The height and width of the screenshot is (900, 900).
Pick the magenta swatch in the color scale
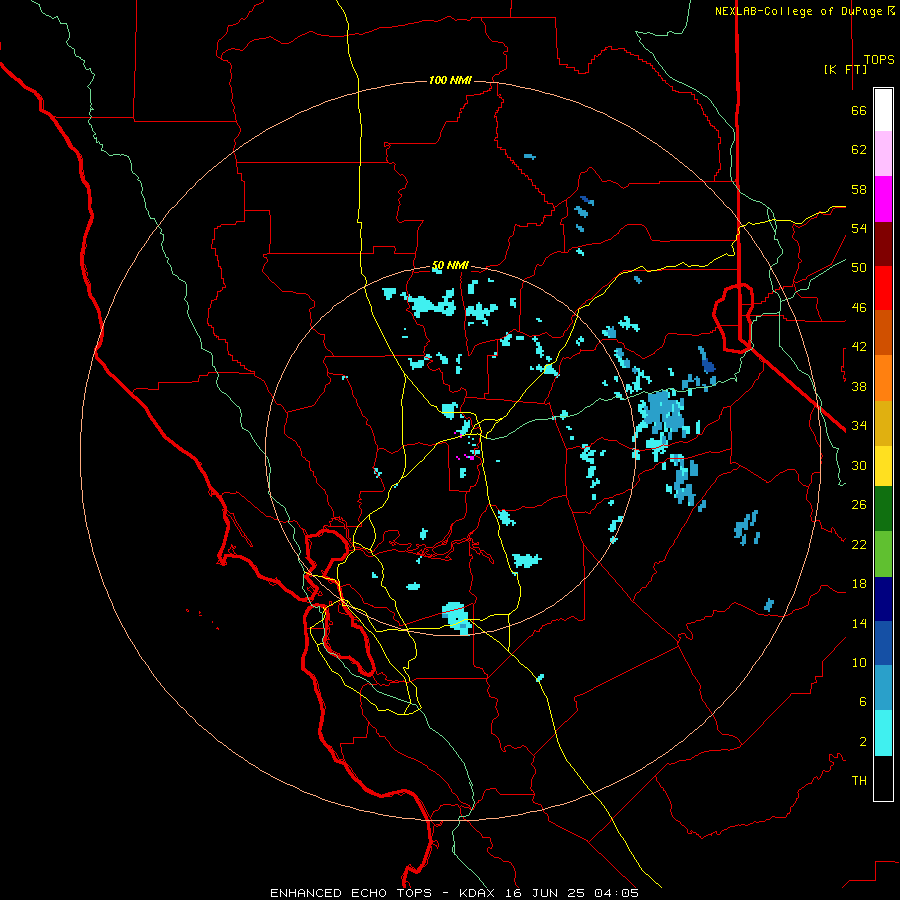tap(883, 199)
